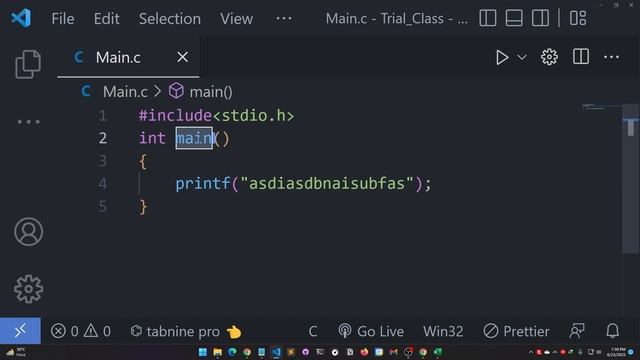
Task: Open notifications bell in status bar
Action: 612,331
